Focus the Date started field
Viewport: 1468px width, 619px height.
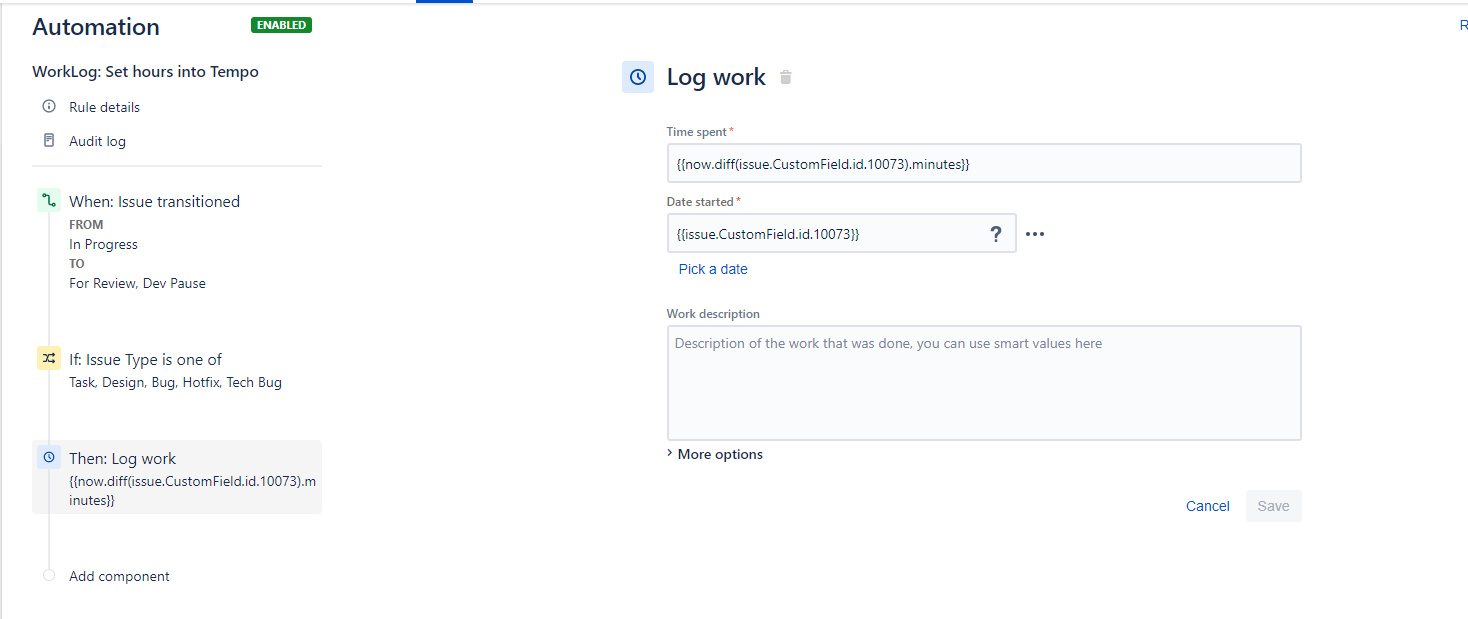click(x=841, y=234)
